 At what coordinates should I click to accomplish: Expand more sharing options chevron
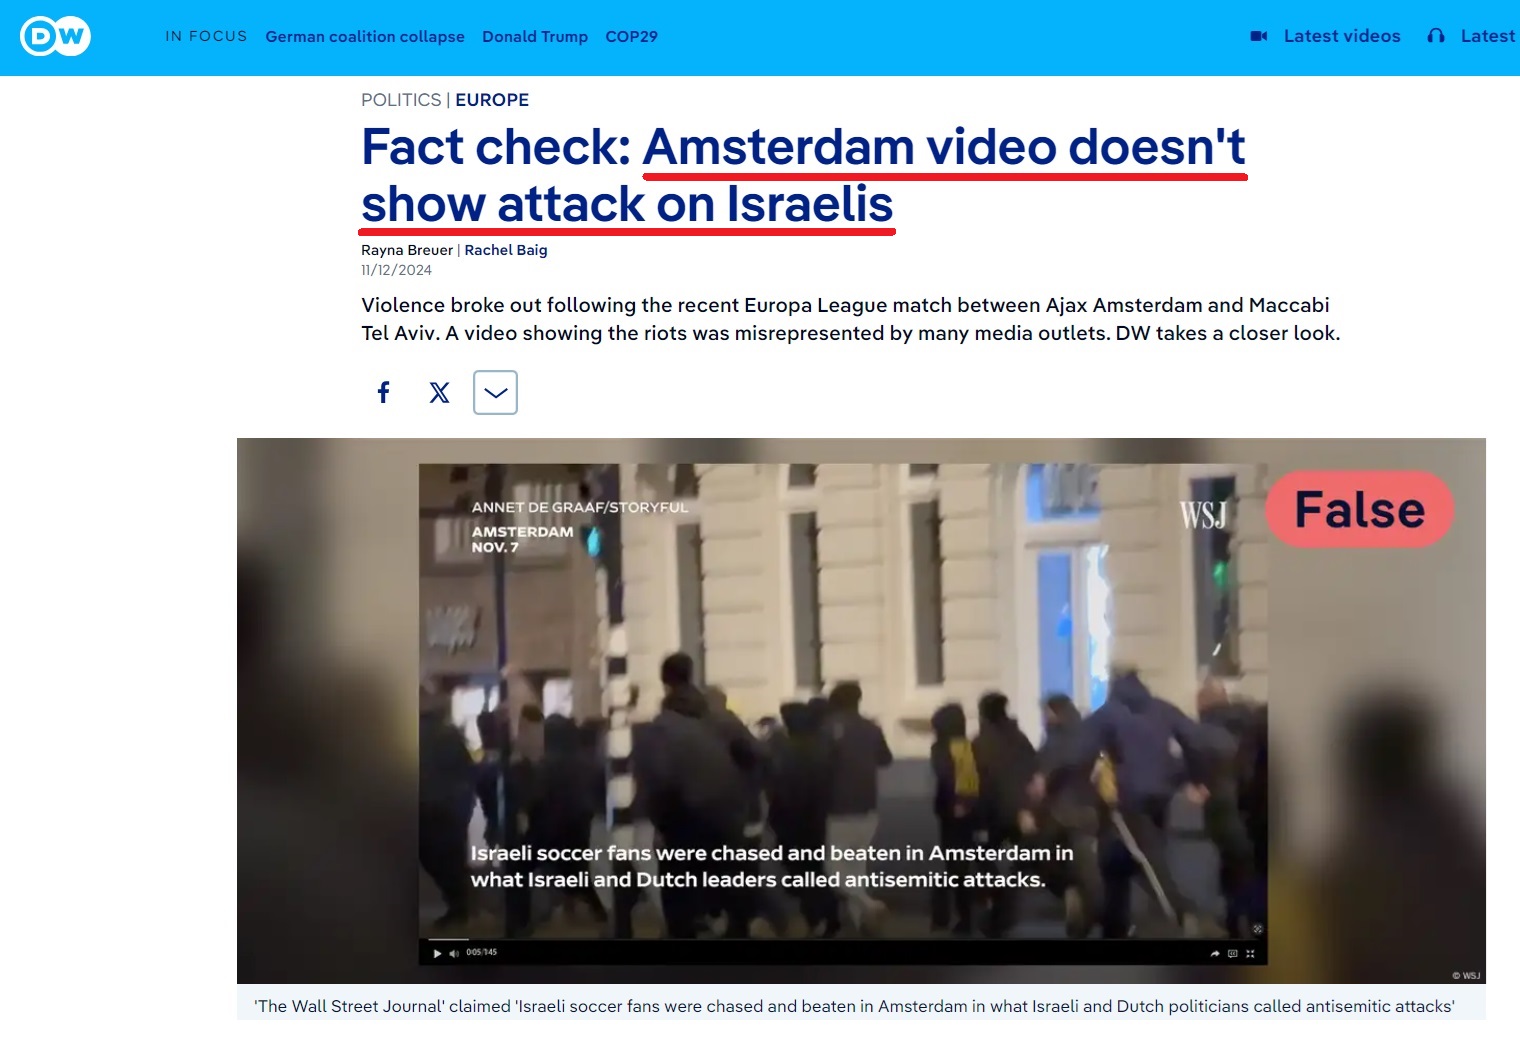[495, 392]
